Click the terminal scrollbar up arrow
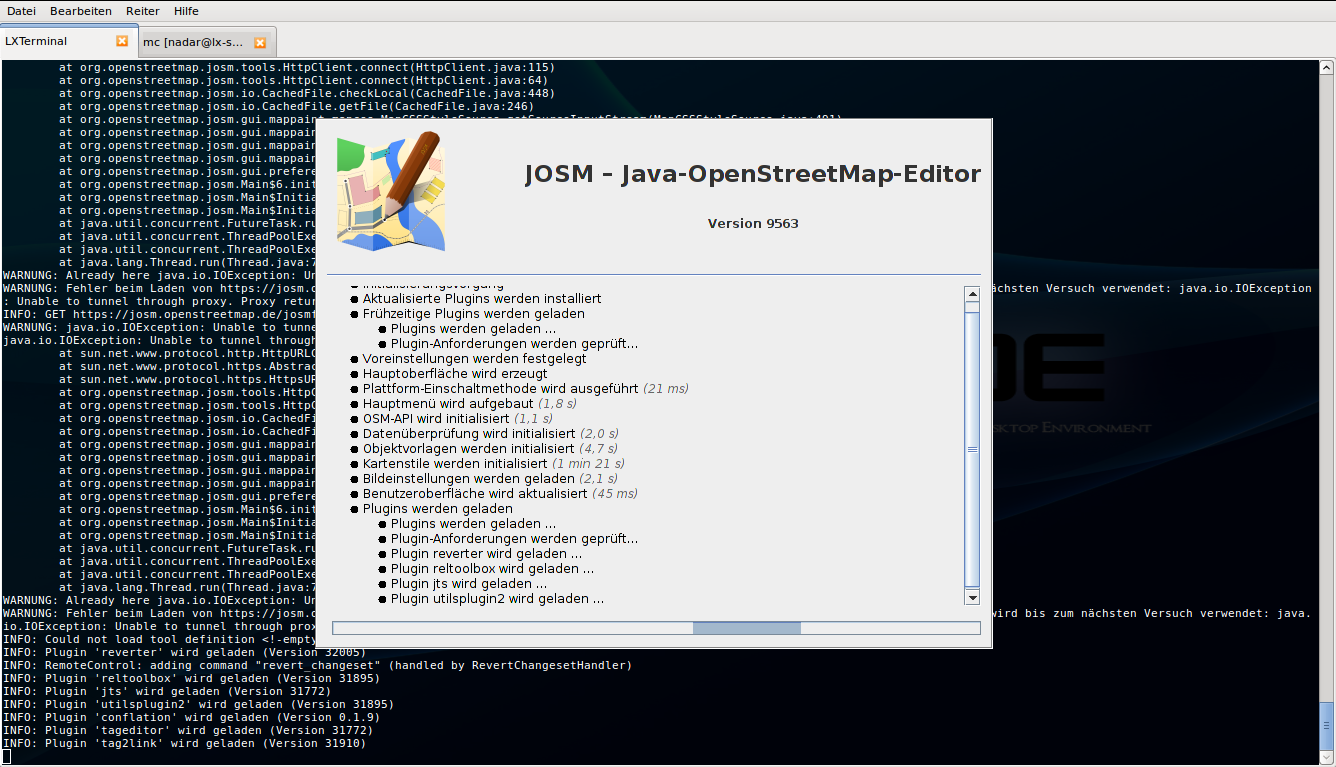The image size is (1336, 767). 1326,68
